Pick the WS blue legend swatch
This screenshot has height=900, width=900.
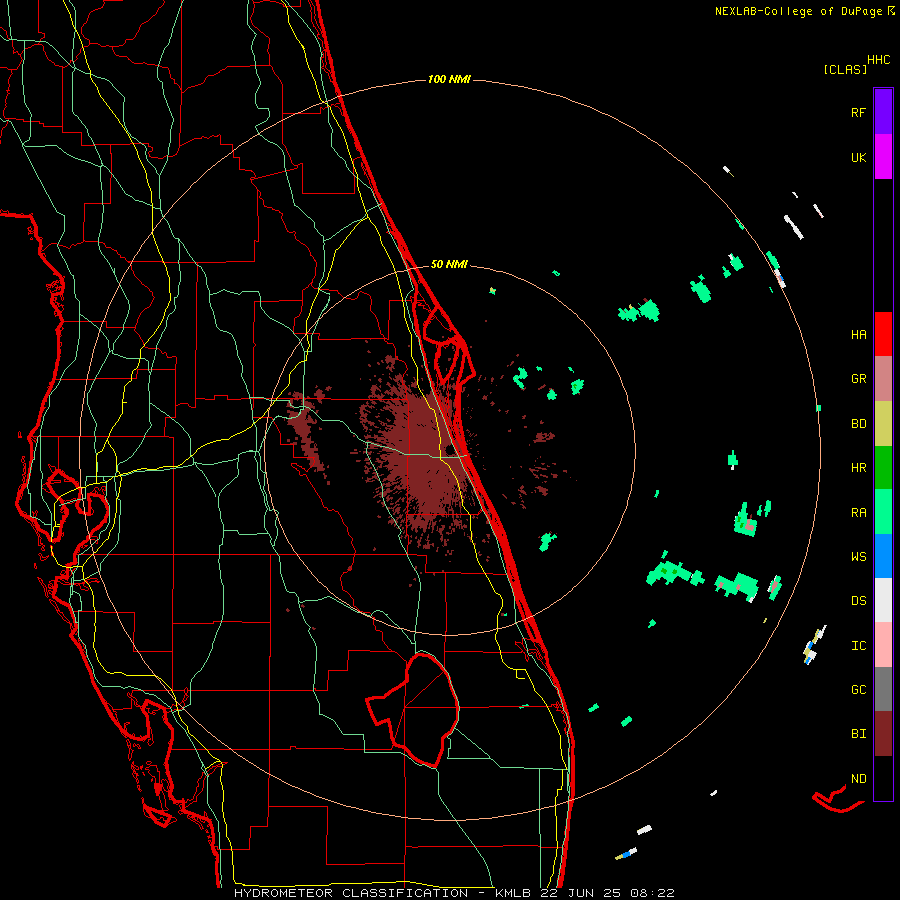tap(883, 556)
